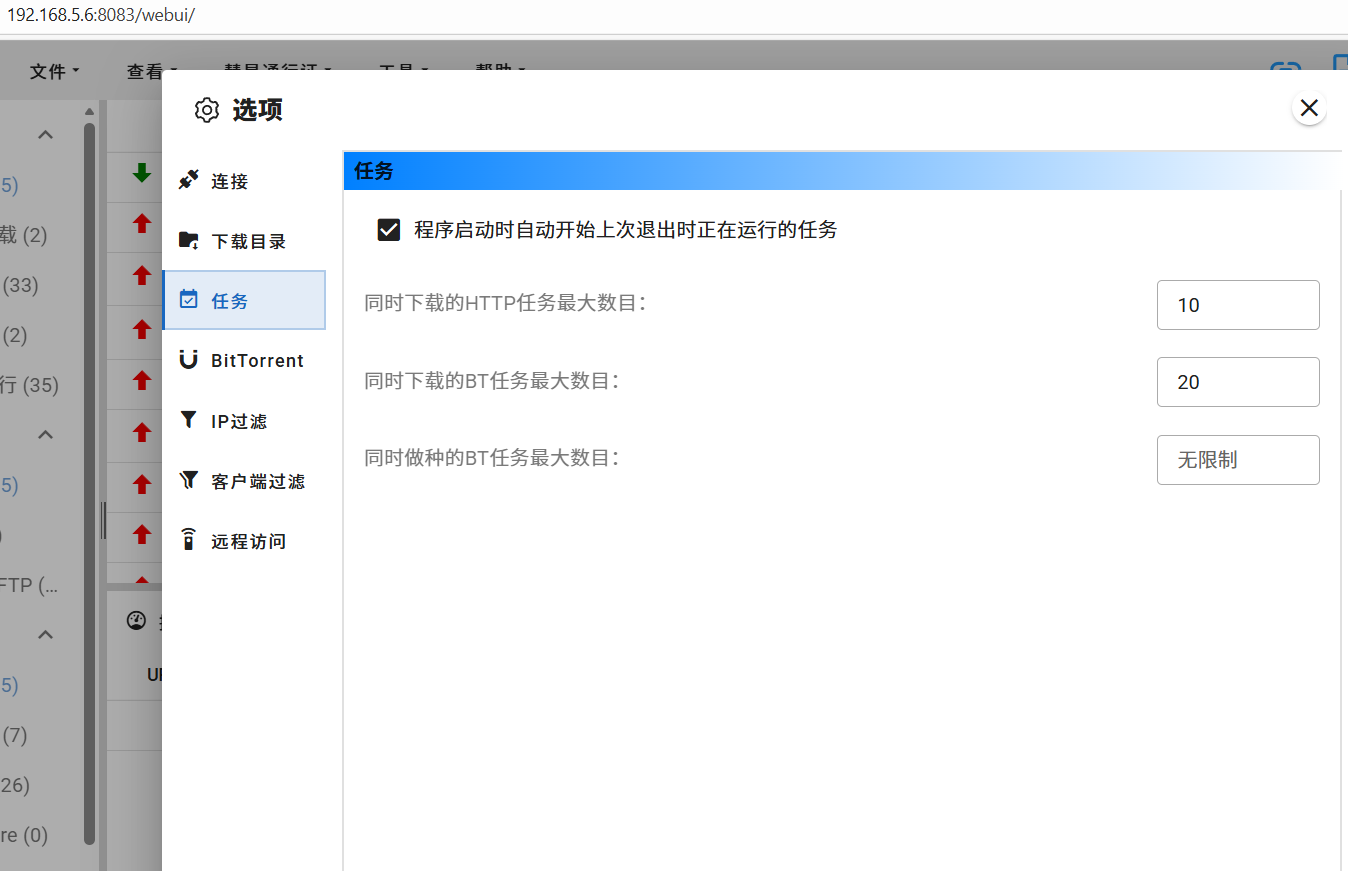Click the 下载目录 folder icon

point(188,241)
